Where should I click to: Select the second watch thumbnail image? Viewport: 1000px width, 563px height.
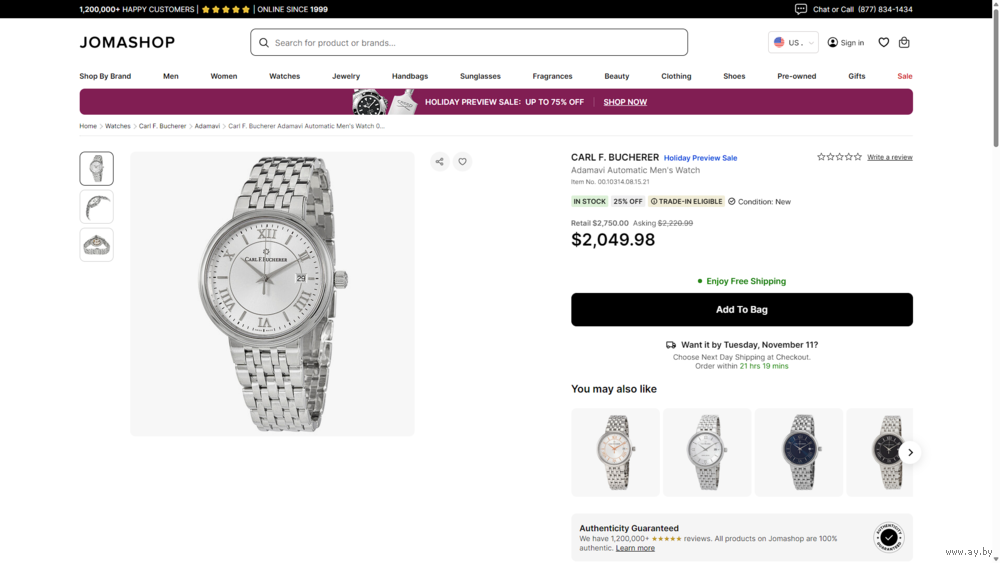pyautogui.click(x=97, y=207)
